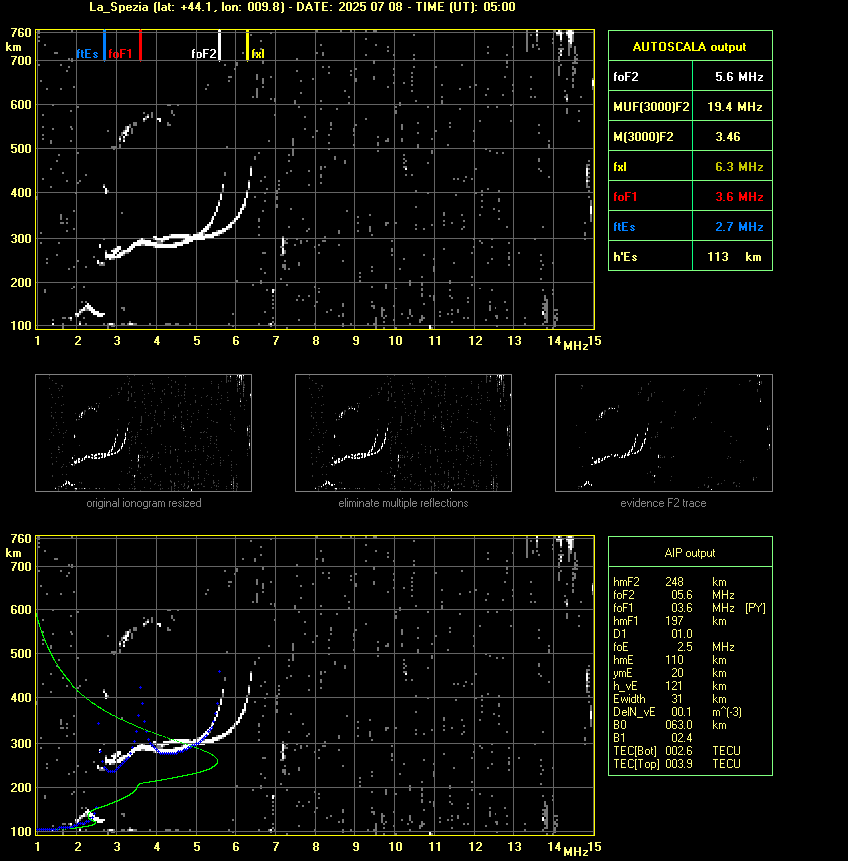848x861 pixels.
Task: Click the blue ftEs marker label
Action: 87,54
